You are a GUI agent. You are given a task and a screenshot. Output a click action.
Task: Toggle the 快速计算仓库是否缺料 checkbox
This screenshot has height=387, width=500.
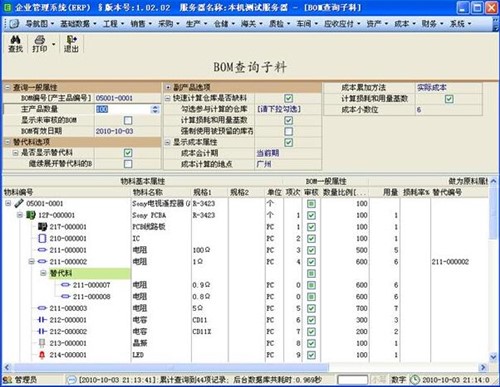pyautogui.click(x=289, y=98)
